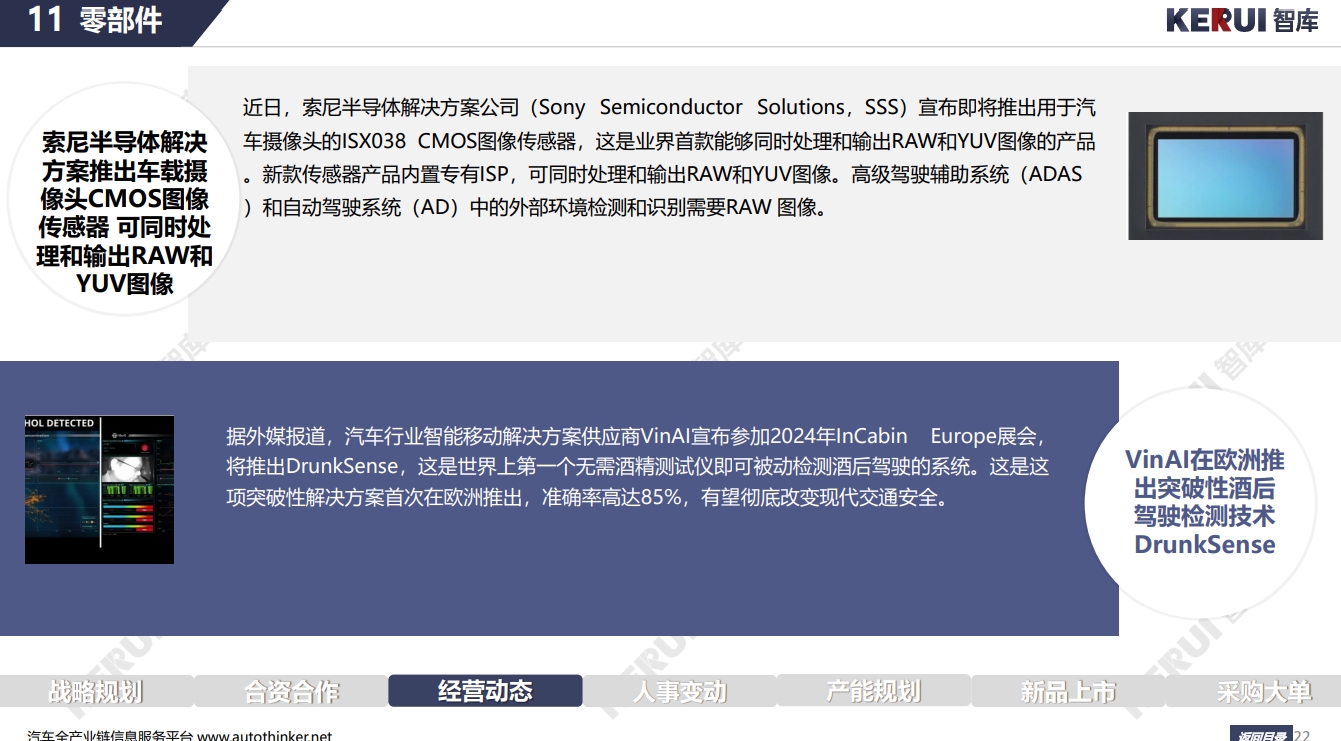Viewport: 1341px width, 741px height.
Task: Open the DrunkSense dashboard screenshot thumbnail
Action: point(99,489)
